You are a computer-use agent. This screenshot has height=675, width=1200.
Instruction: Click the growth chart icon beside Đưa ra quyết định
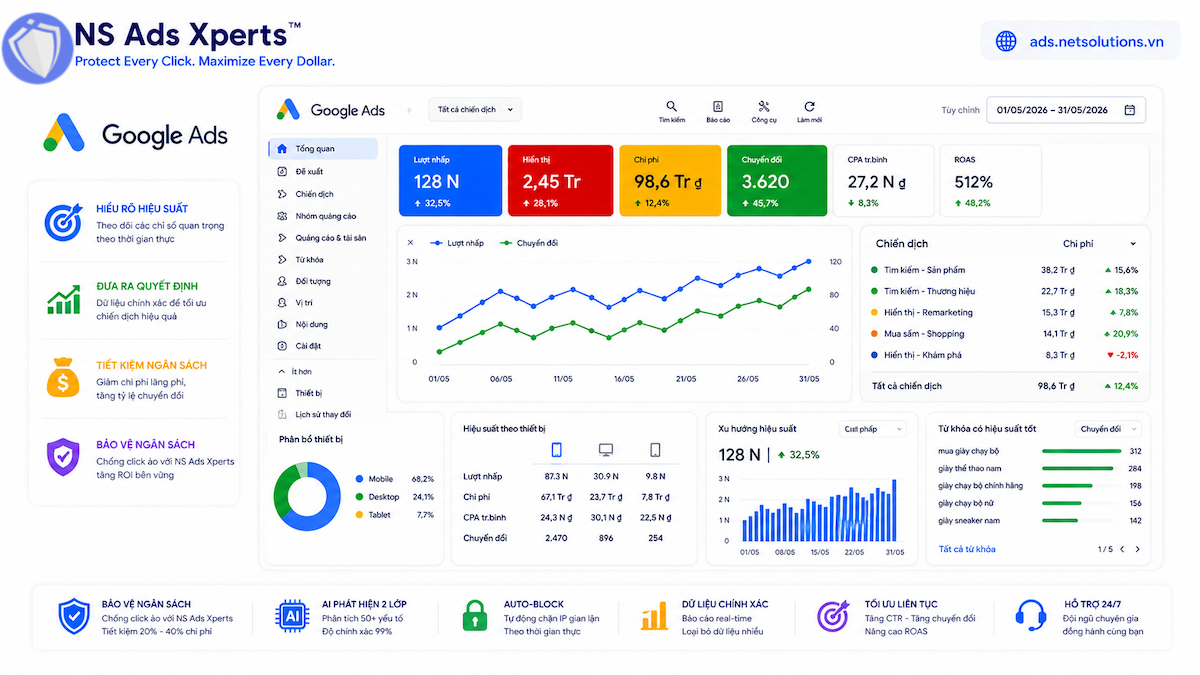pyautogui.click(x=62, y=299)
